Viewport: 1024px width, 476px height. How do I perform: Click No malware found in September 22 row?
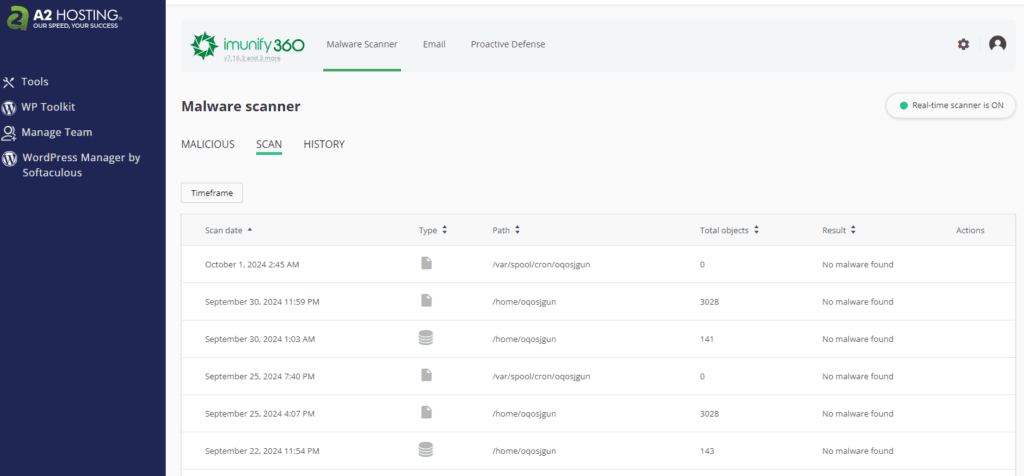pos(857,451)
